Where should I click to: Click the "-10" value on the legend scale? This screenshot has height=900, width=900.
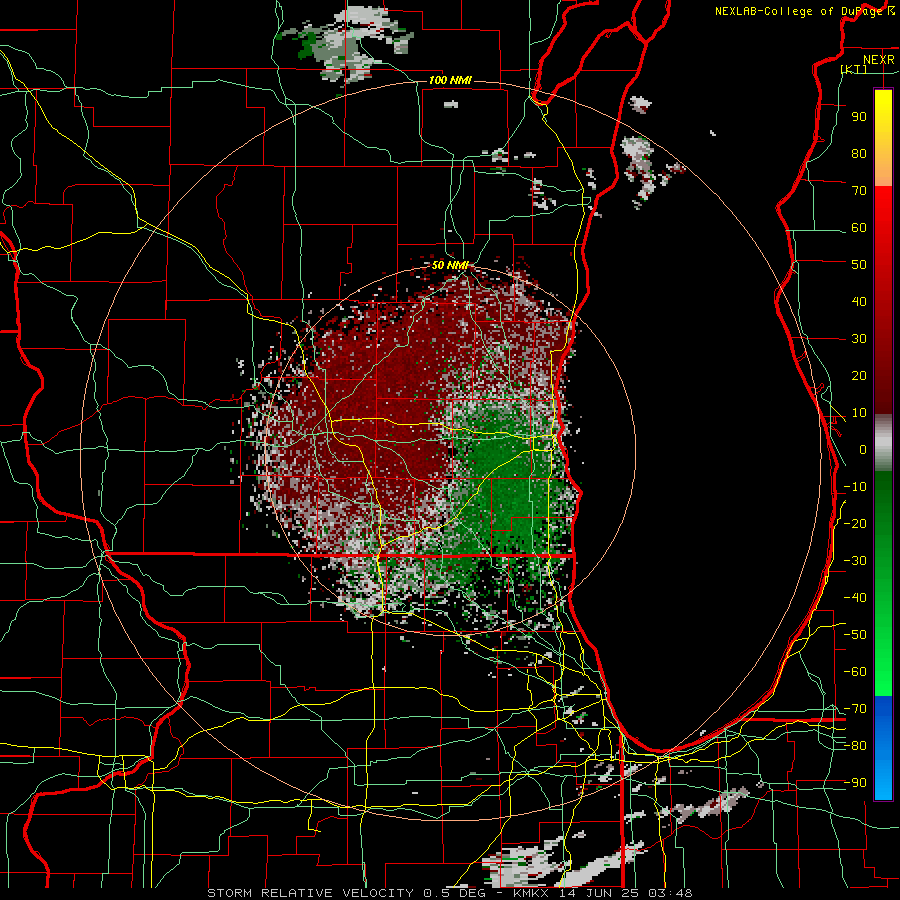pyautogui.click(x=855, y=487)
